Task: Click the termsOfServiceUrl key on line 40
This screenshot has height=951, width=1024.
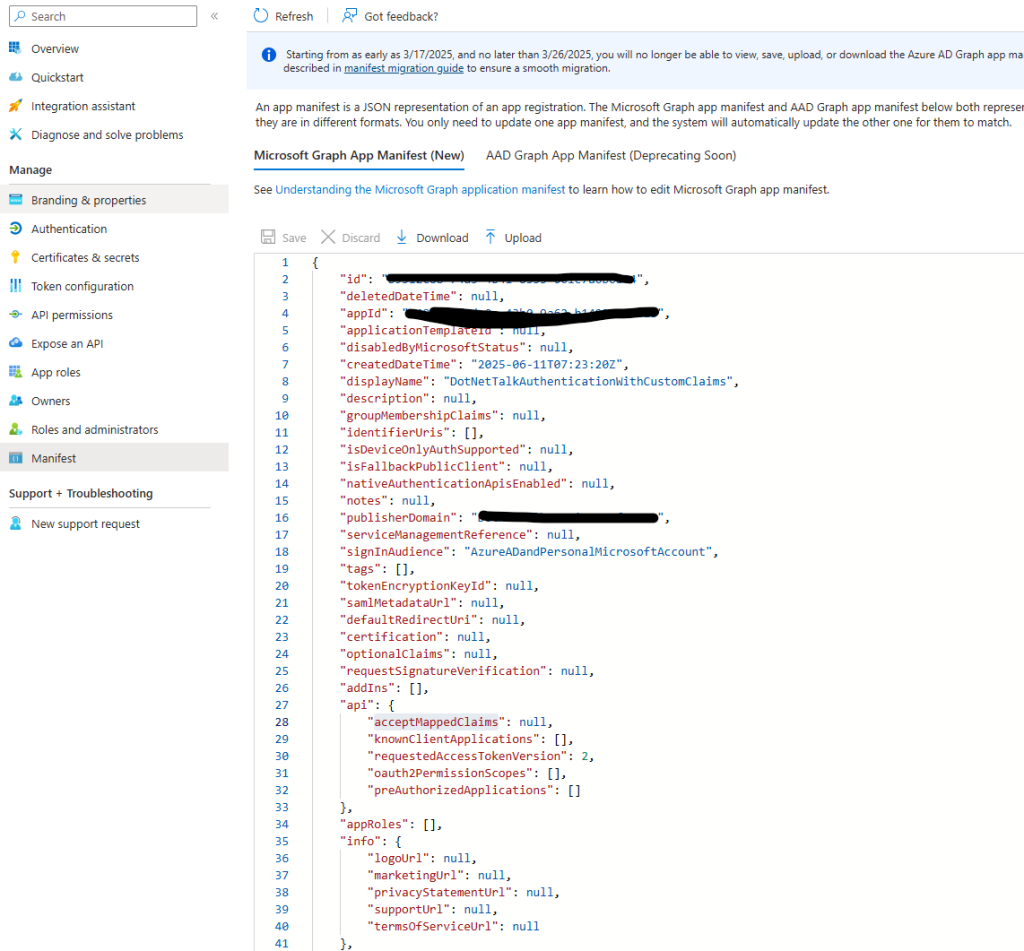Action: [432, 926]
